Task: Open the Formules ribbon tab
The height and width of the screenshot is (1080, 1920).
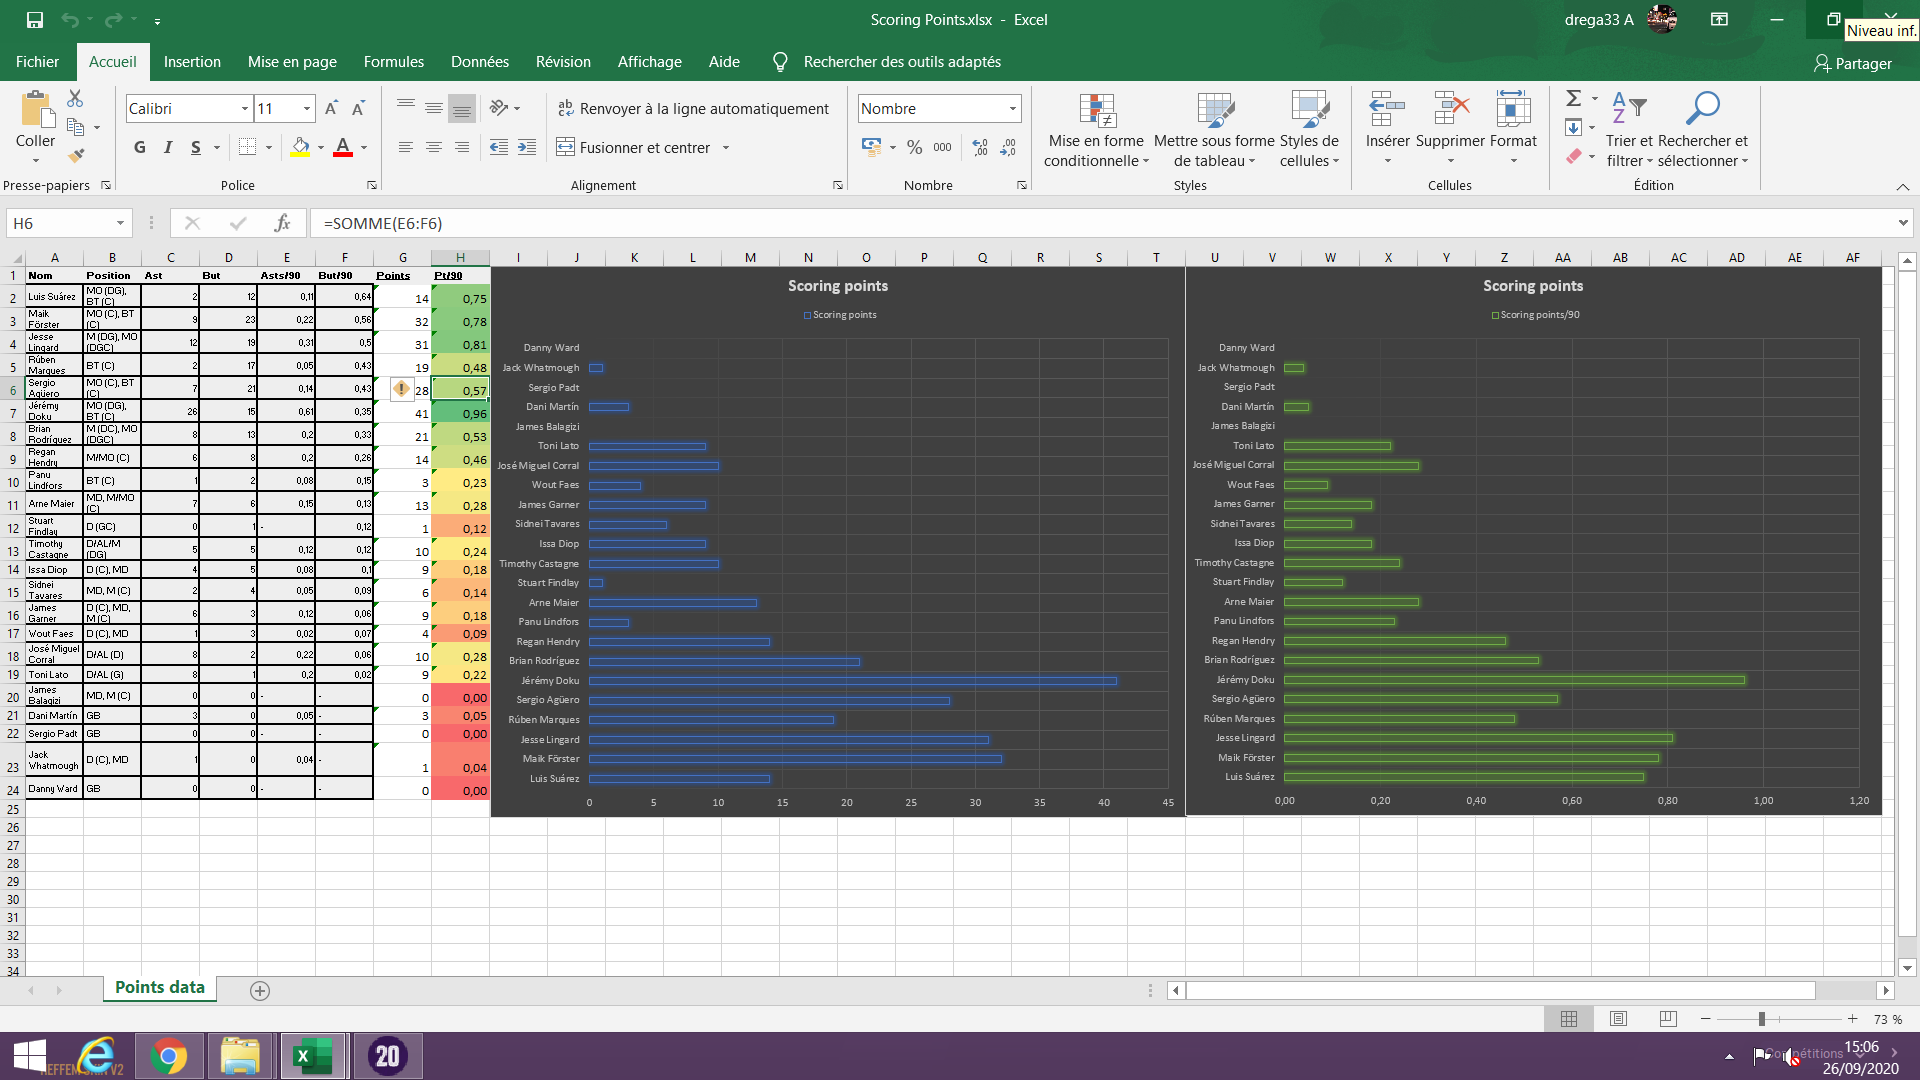Action: pos(393,61)
